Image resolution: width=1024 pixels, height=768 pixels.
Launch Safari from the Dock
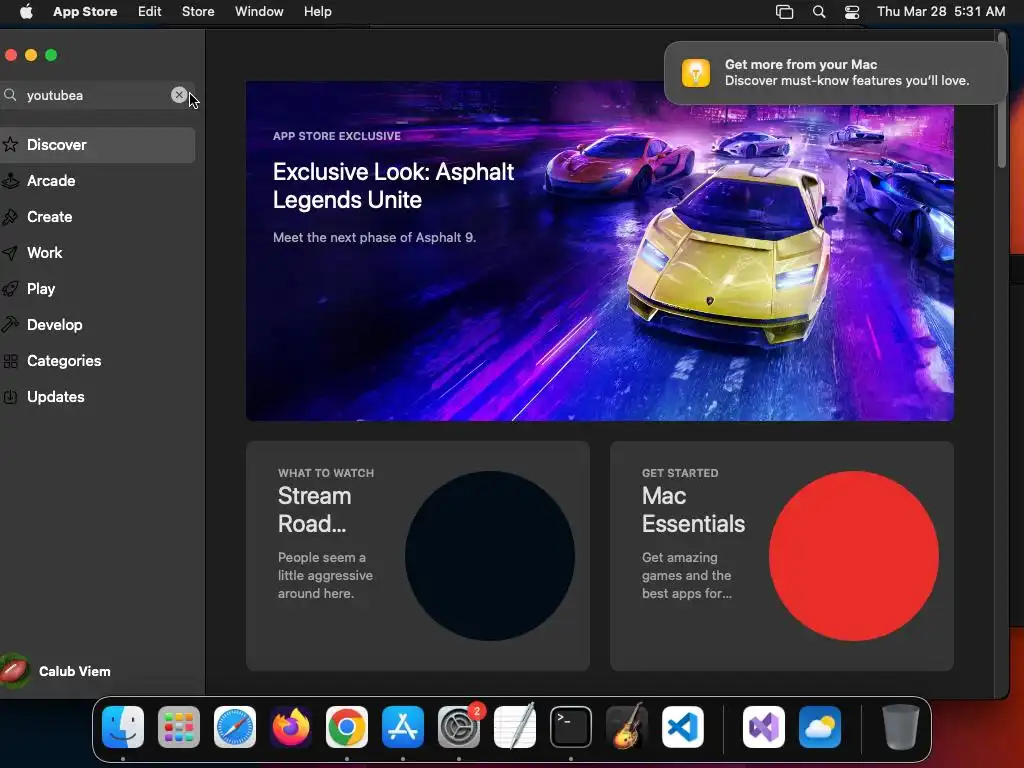235,727
